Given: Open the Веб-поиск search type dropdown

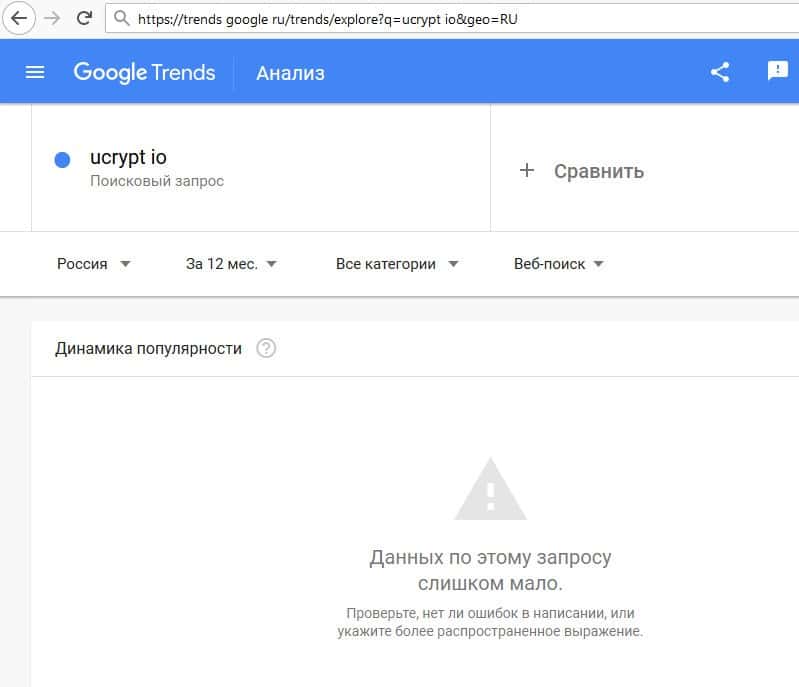Looking at the screenshot, I should (x=559, y=264).
